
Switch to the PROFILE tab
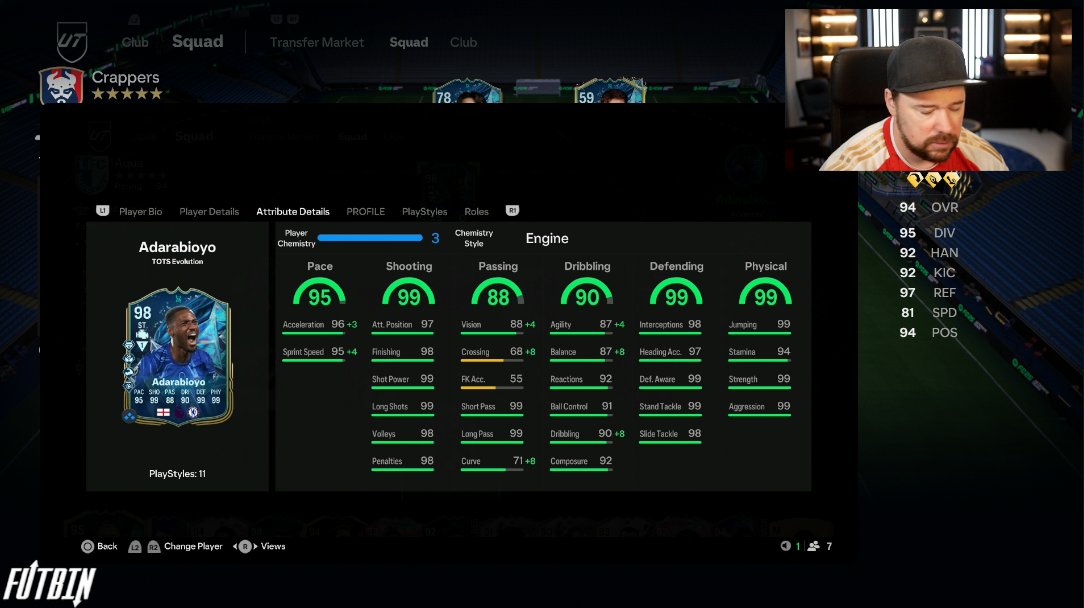366,212
